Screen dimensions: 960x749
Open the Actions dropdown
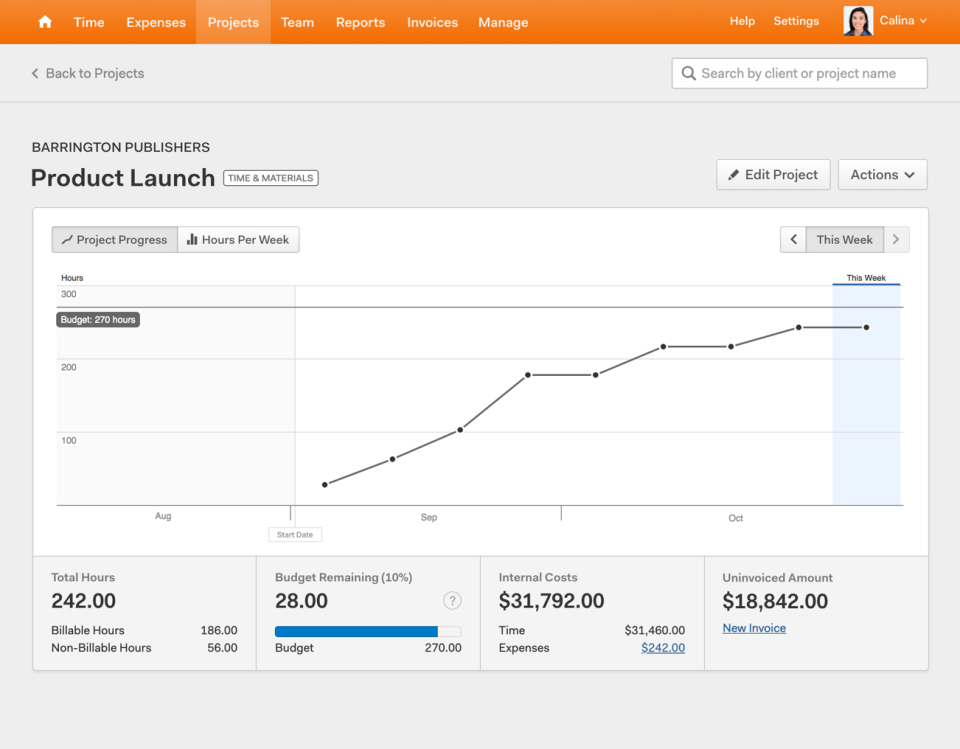click(882, 174)
